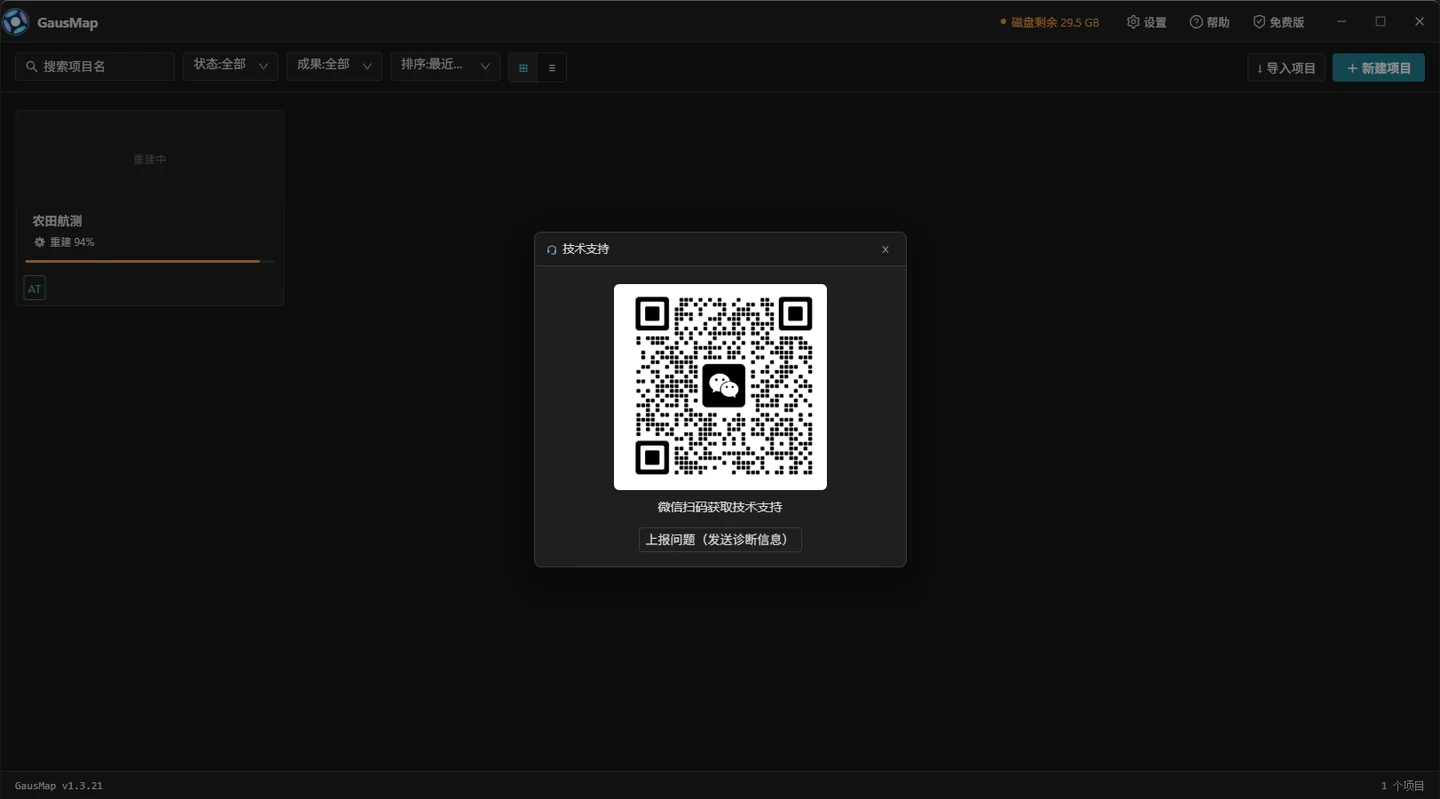
Task: Switch to list view layout
Action: 552,68
